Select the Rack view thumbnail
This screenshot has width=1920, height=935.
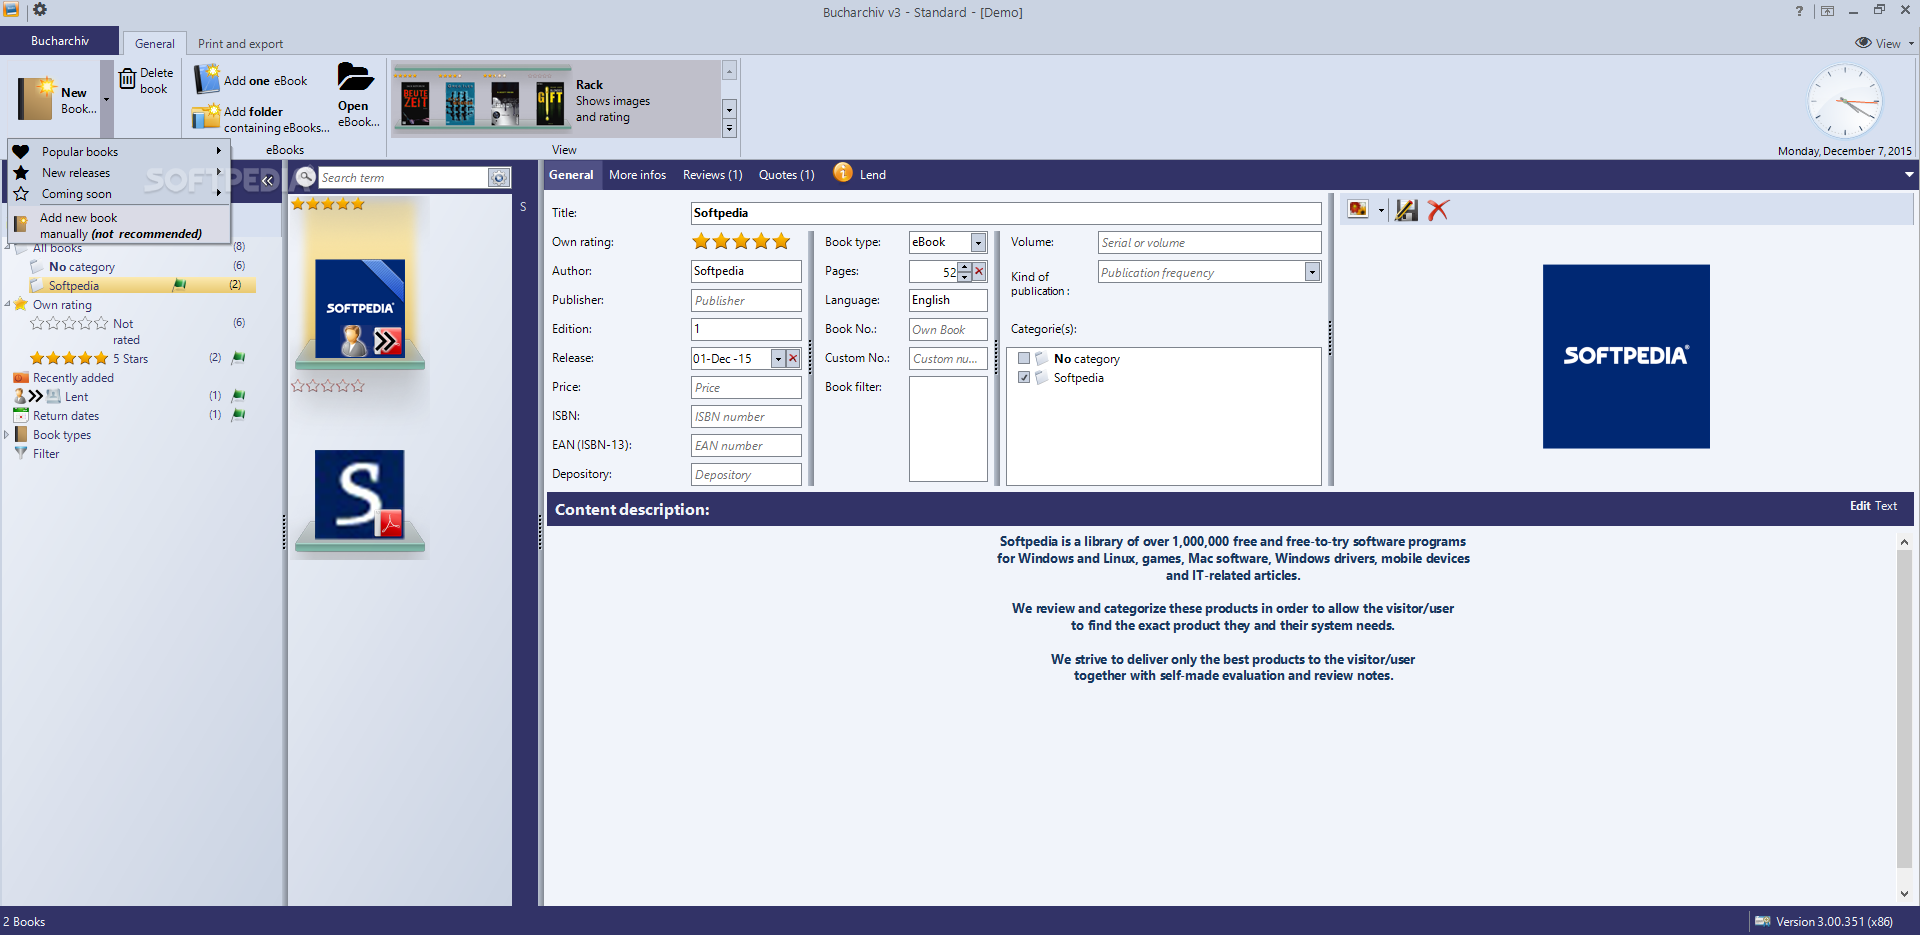click(x=483, y=100)
